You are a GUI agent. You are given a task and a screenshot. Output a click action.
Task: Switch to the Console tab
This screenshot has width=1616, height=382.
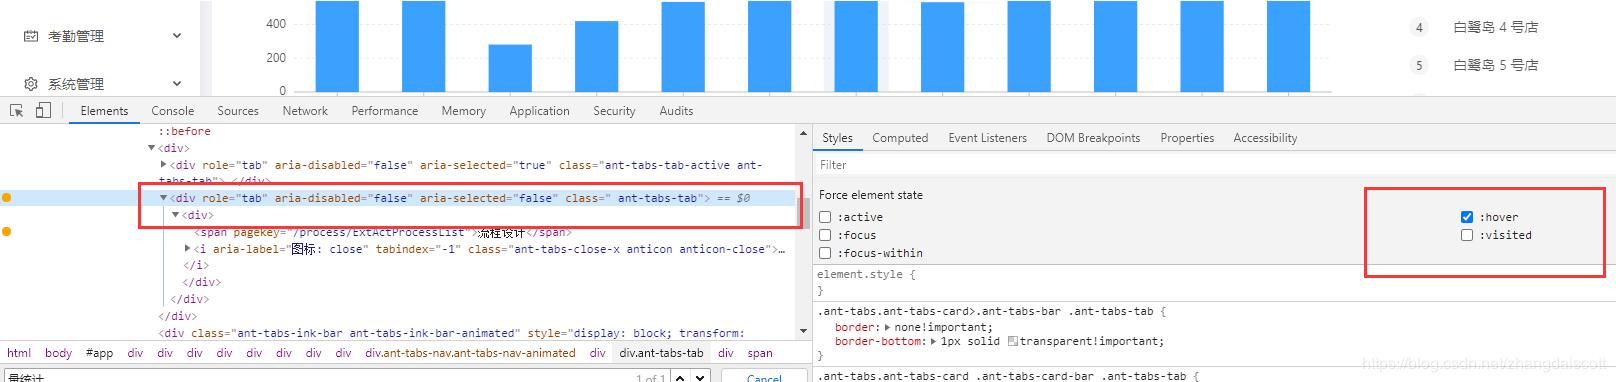(173, 111)
